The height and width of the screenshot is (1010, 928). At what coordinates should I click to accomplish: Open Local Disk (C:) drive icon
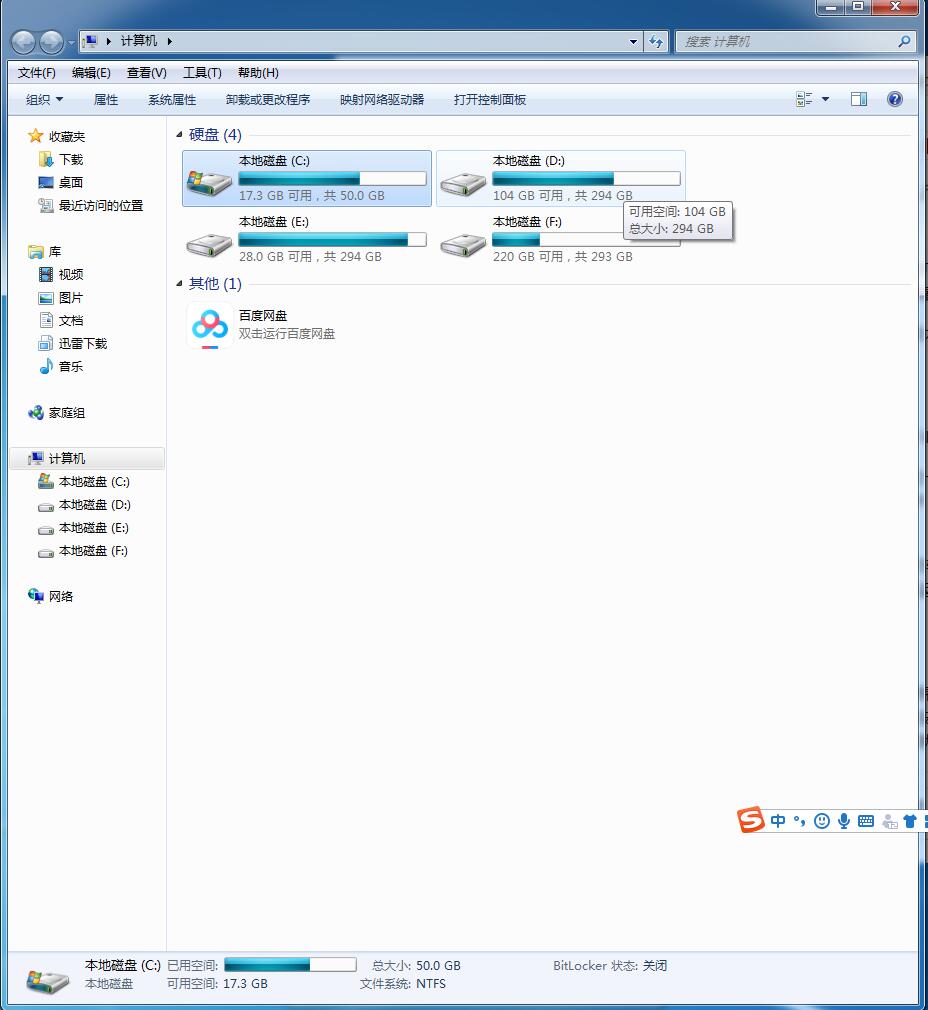point(209,182)
